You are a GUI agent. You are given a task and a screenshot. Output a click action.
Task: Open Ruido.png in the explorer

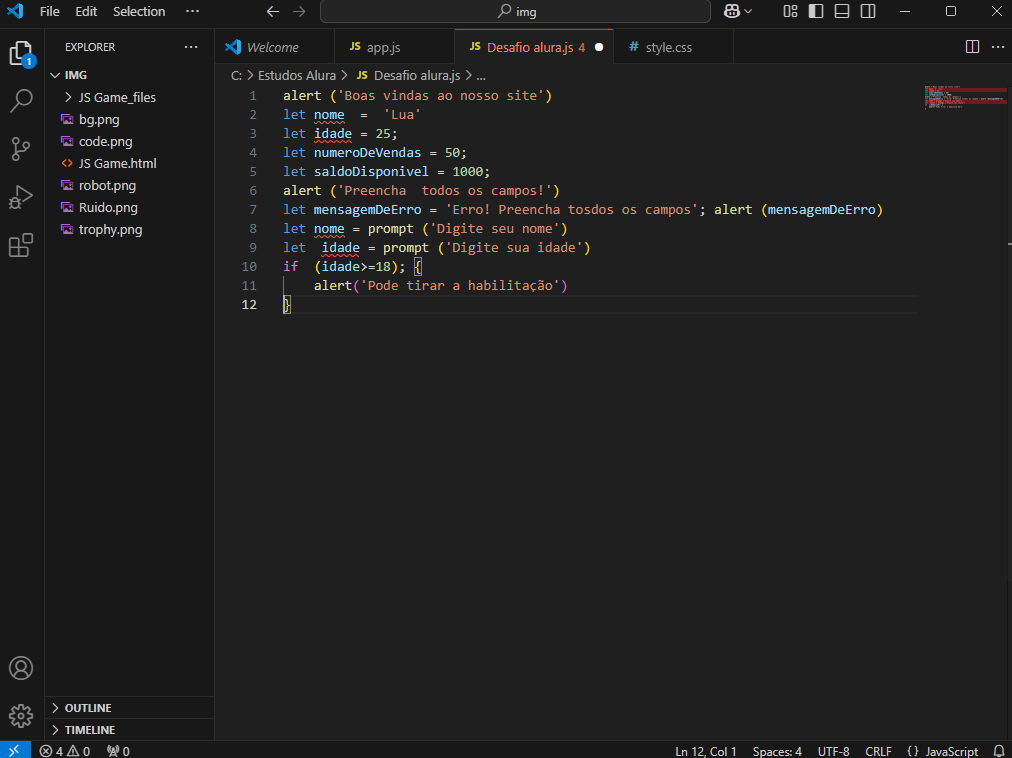[x=108, y=207]
